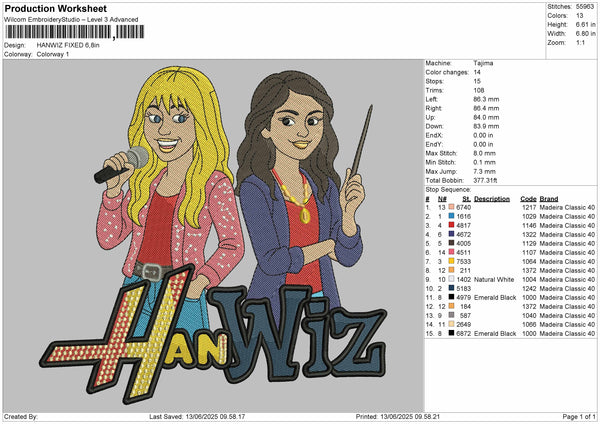Viewport: 600px width, 424px height.
Task: Click the 'St.' column header
Action: click(466, 199)
